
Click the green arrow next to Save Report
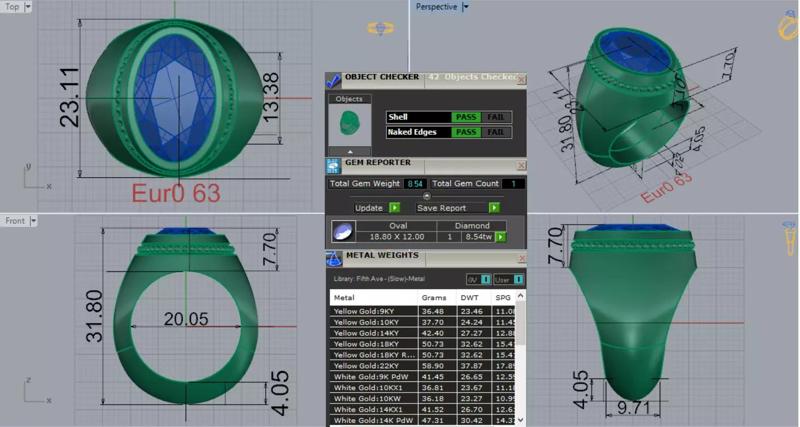pos(494,208)
